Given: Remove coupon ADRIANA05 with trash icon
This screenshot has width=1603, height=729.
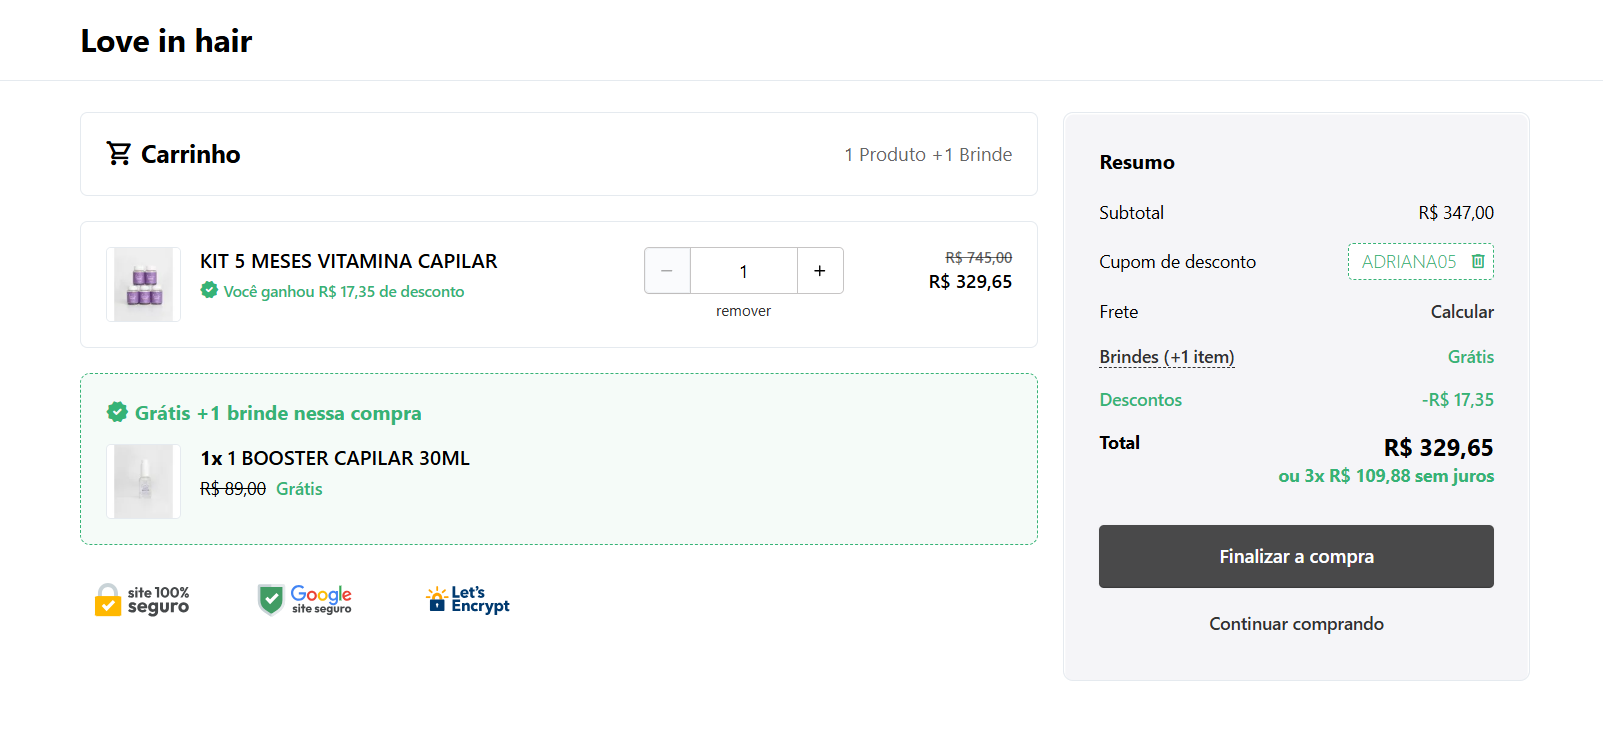Looking at the screenshot, I should click(1478, 261).
